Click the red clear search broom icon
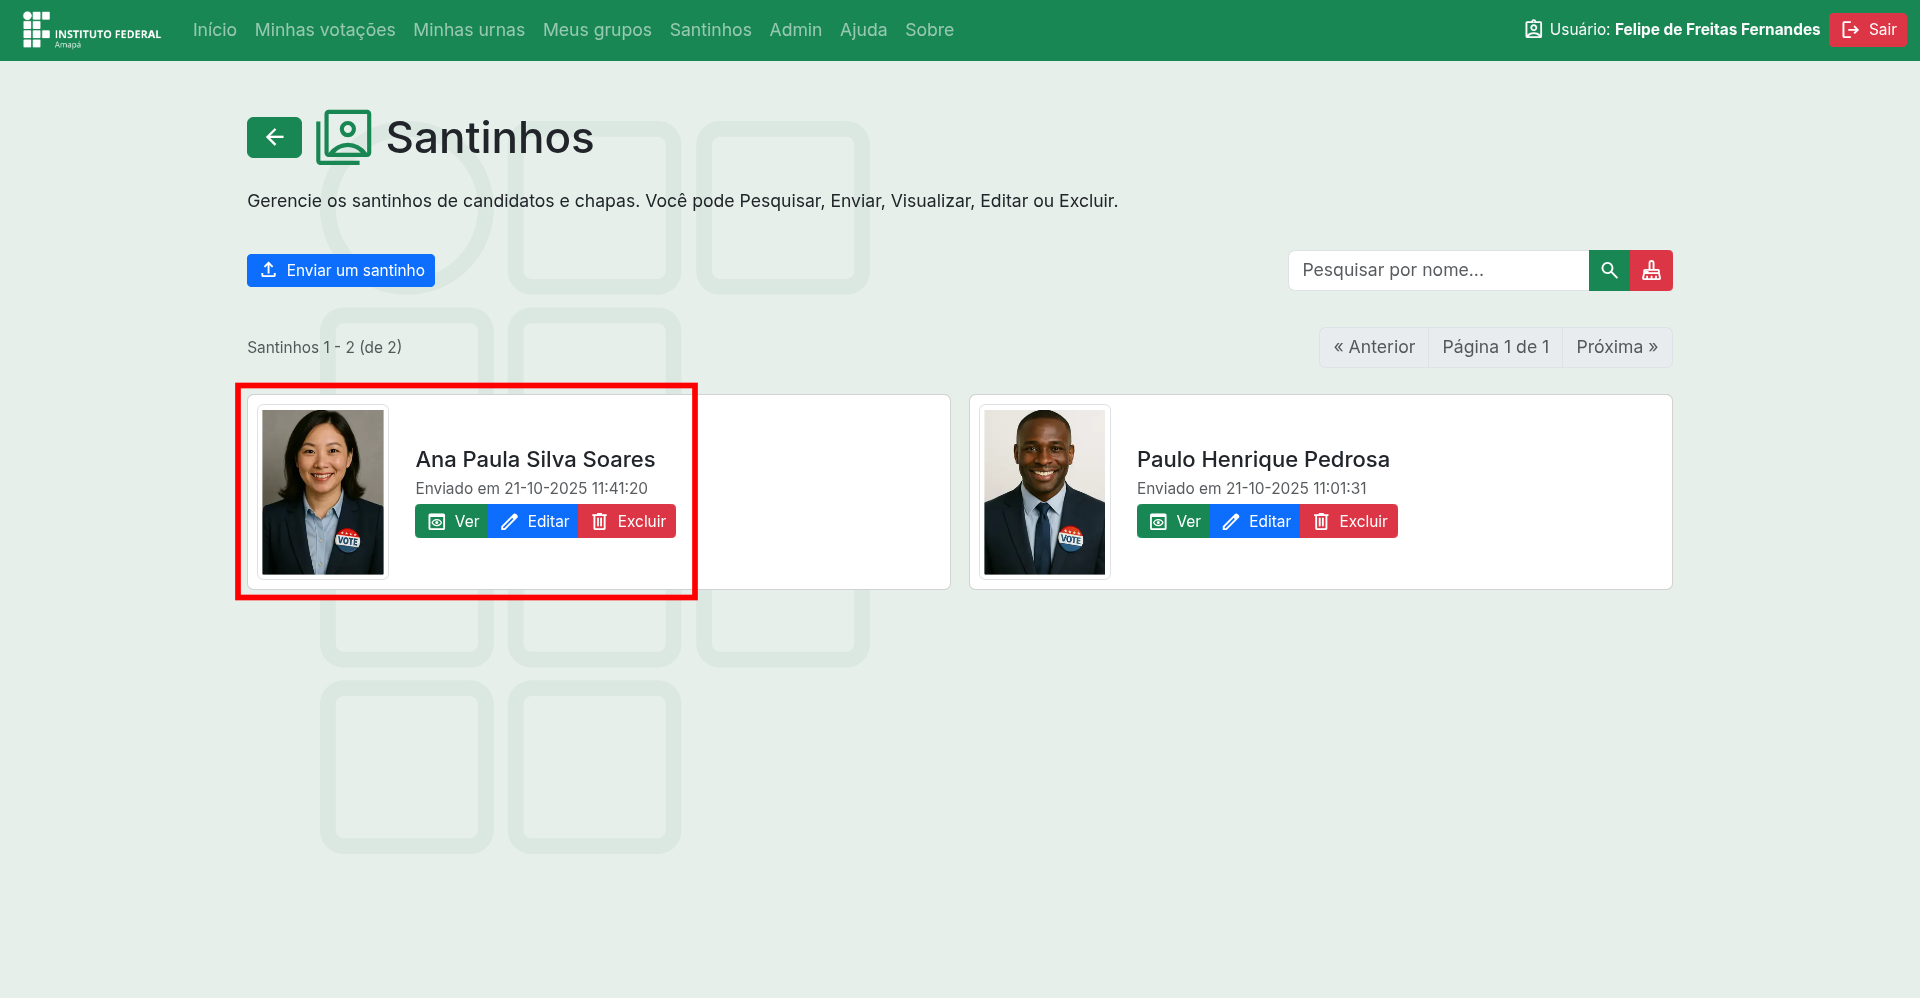Viewport: 1920px width, 998px height. pos(1651,271)
